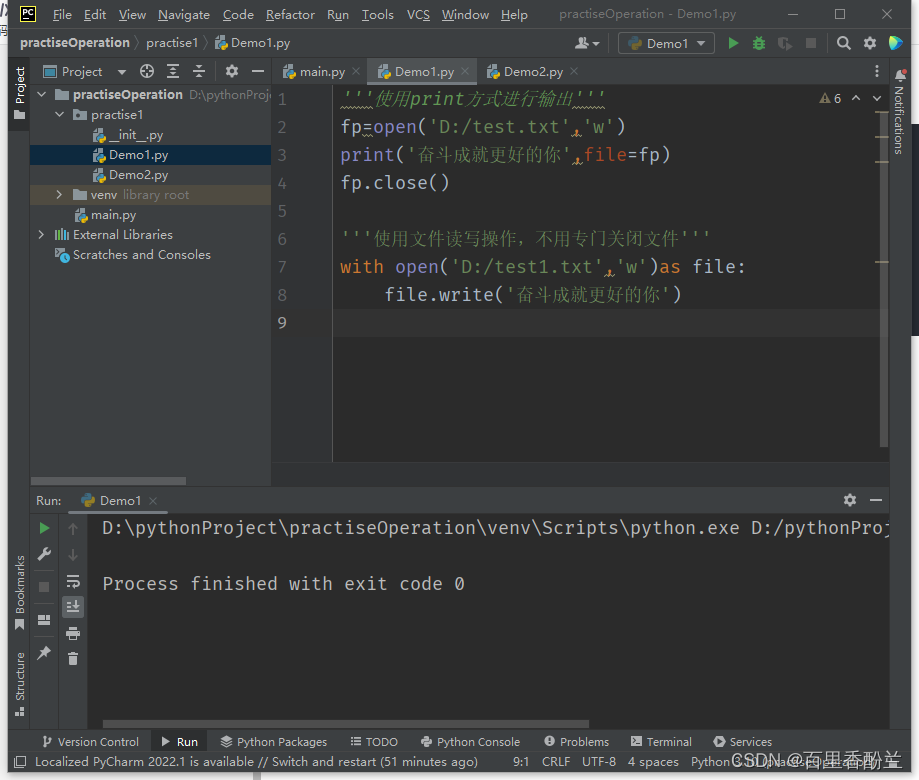
Task: Open the Navigate menu
Action: (183, 15)
